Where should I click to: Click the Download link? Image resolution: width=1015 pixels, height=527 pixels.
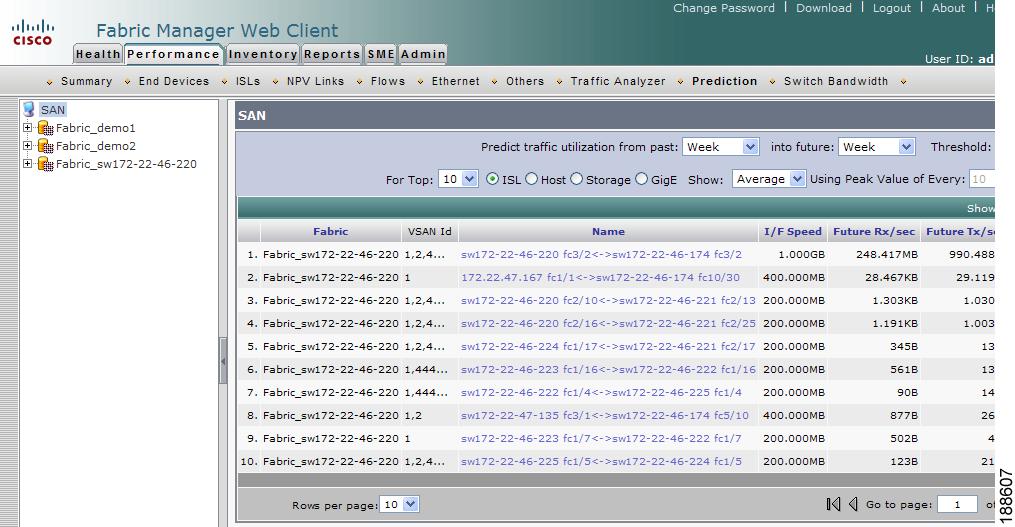pyautogui.click(x=823, y=8)
